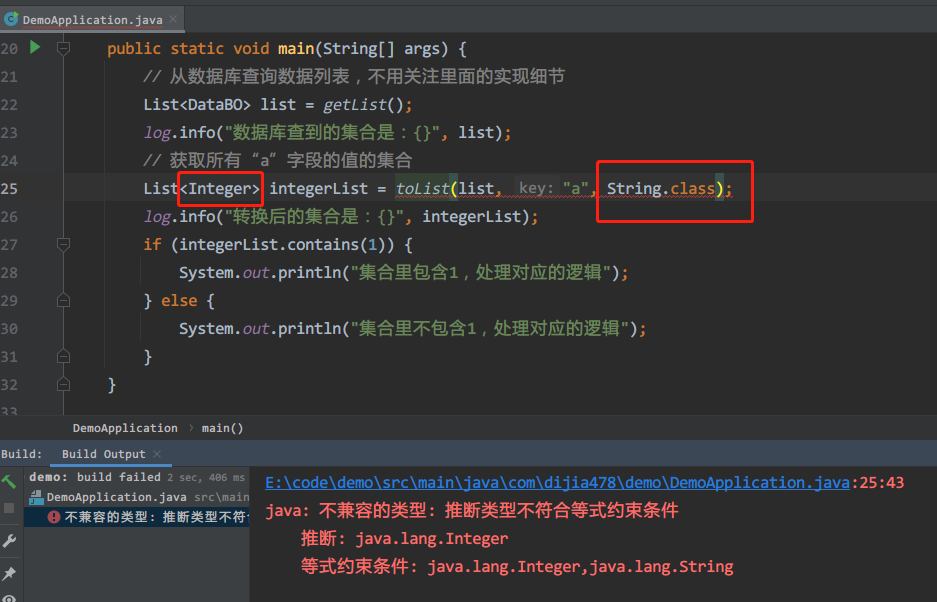
Task: Click the fold end marker at line 31
Action: [x=63, y=356]
